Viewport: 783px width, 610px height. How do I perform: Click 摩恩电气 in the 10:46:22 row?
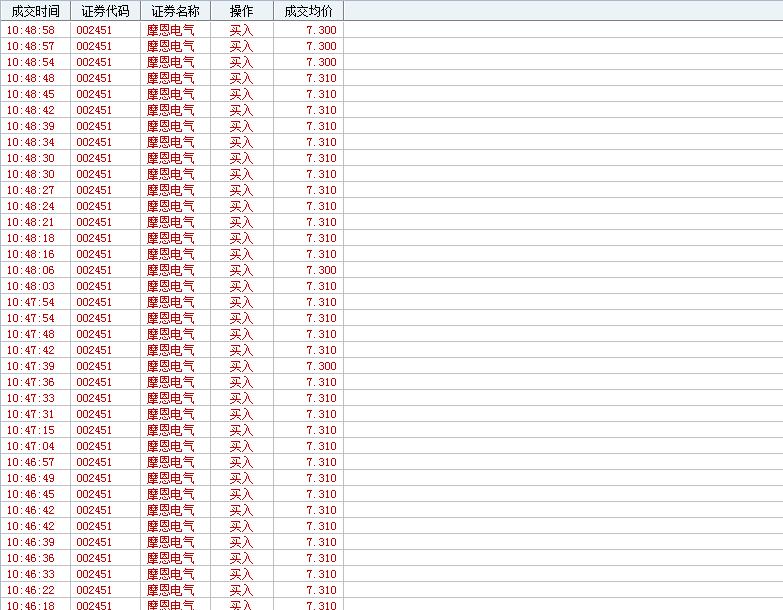point(171,590)
